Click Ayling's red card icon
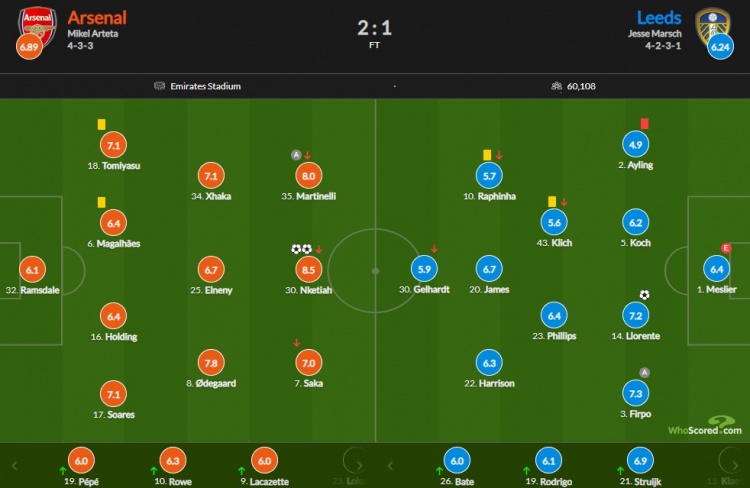 point(644,123)
